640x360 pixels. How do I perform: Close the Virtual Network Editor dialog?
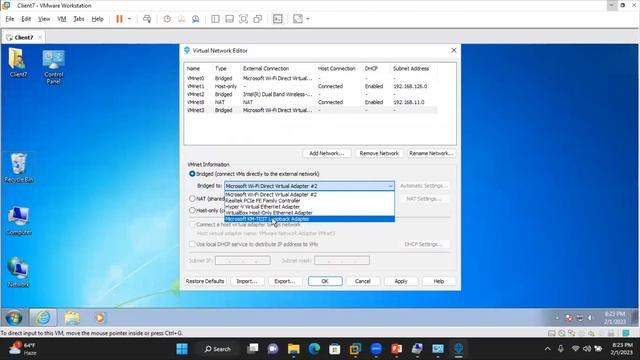click(453, 50)
